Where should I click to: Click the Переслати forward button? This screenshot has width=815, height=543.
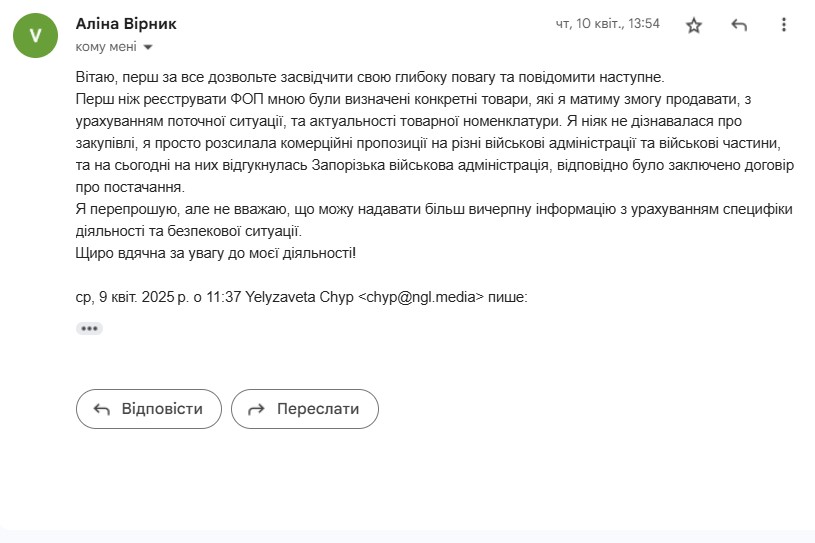tap(305, 409)
